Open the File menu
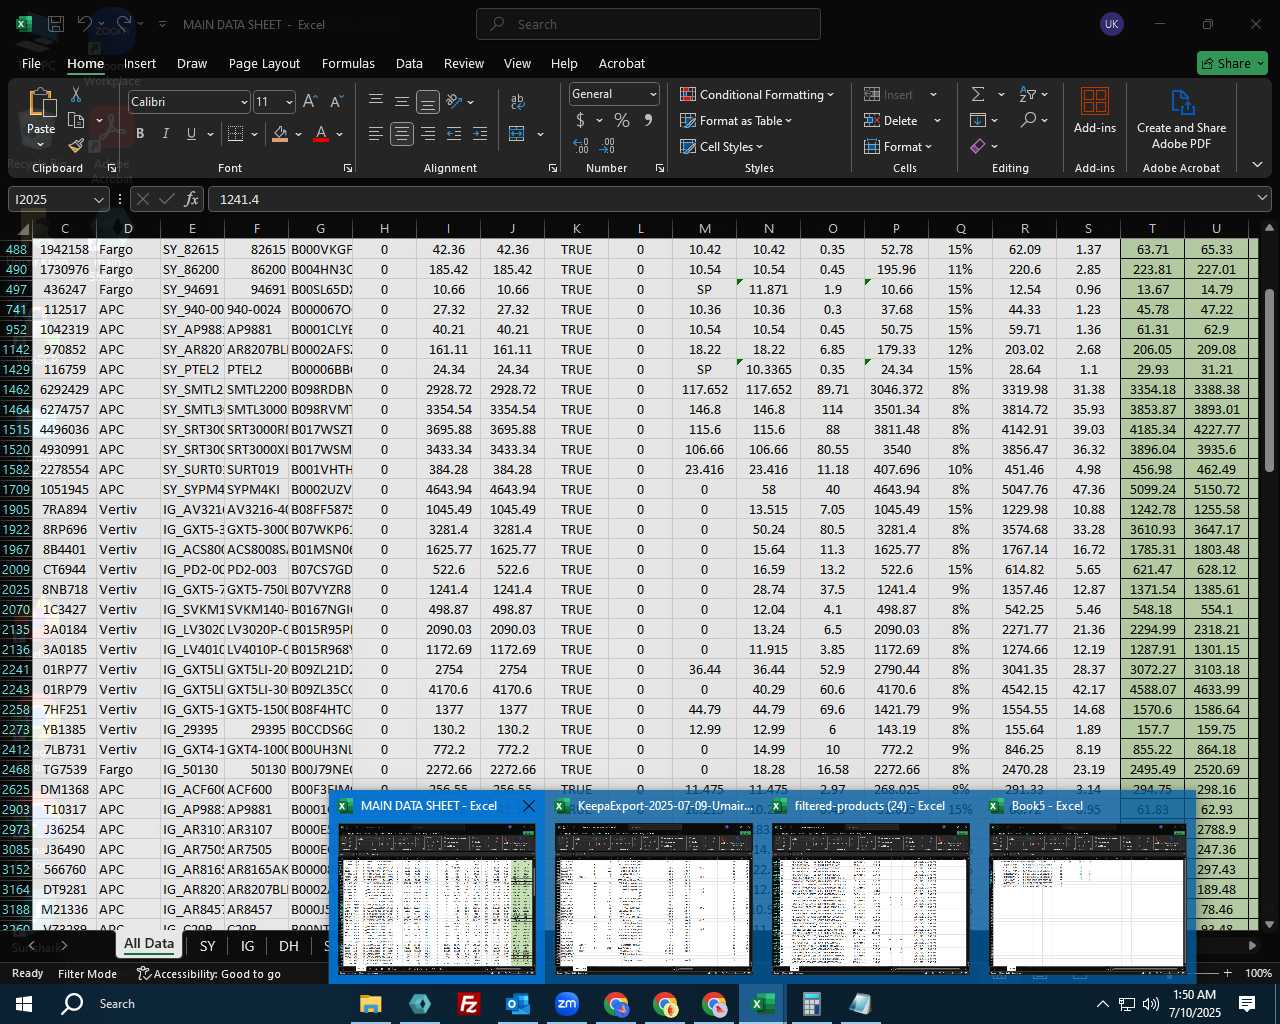 tap(31, 63)
